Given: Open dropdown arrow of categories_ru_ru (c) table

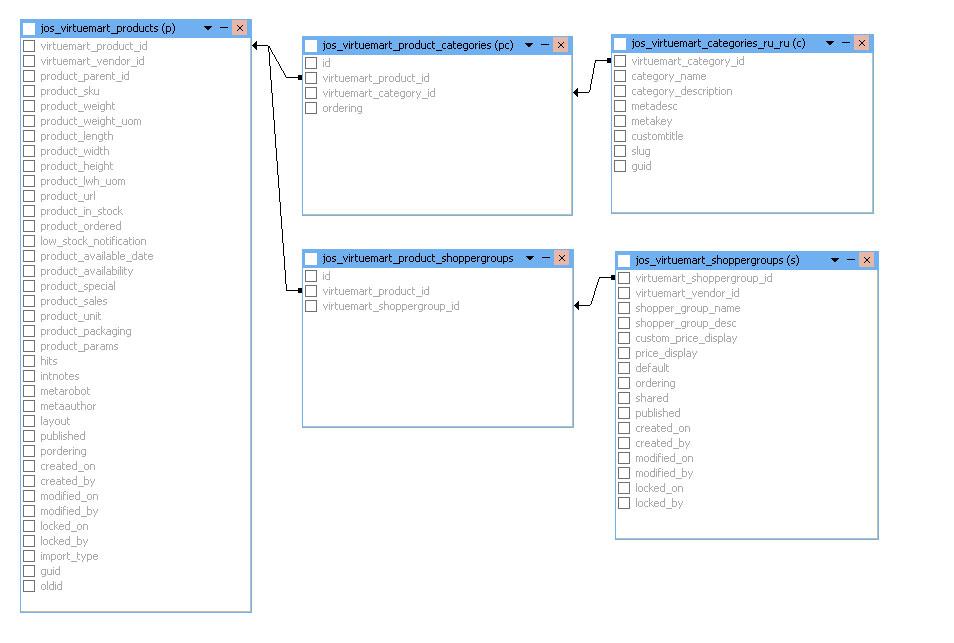Looking at the screenshot, I should (x=830, y=43).
